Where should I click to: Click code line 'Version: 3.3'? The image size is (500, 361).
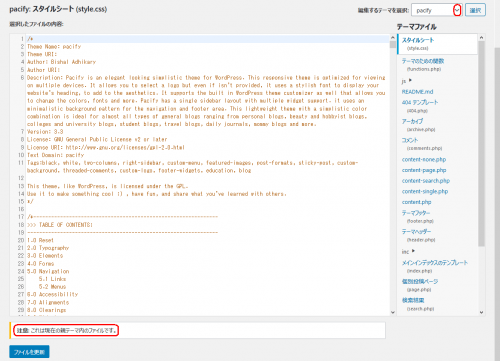point(45,131)
